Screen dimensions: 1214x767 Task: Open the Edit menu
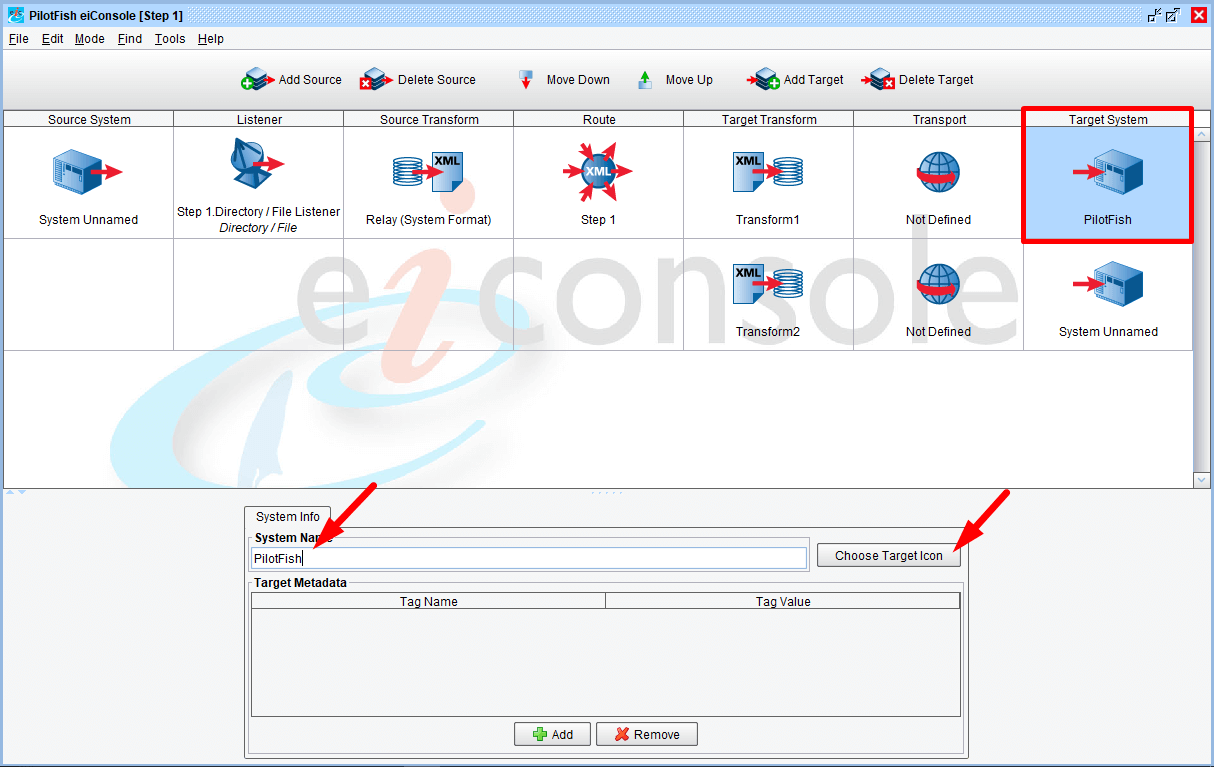(52, 39)
